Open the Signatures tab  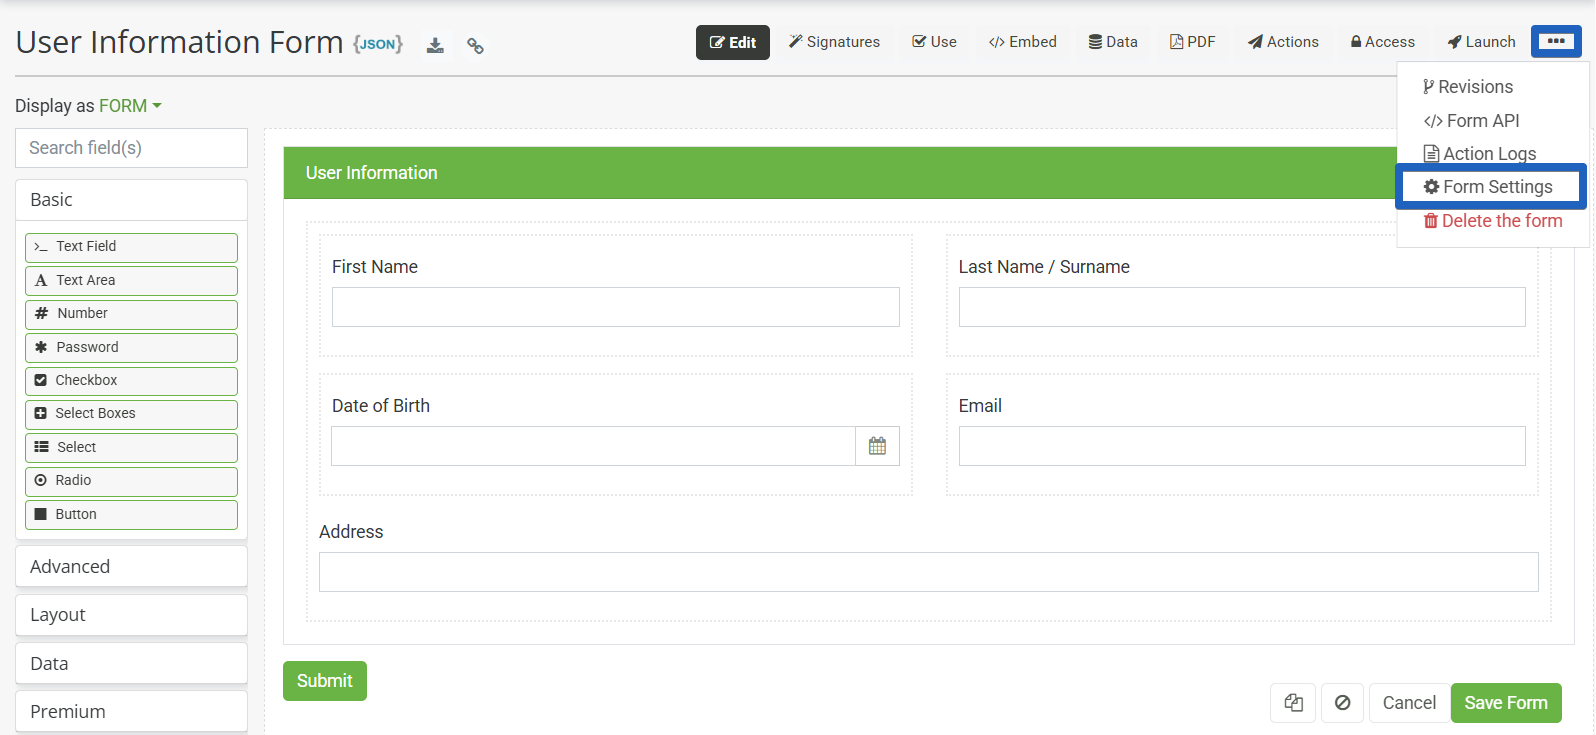[x=834, y=42]
